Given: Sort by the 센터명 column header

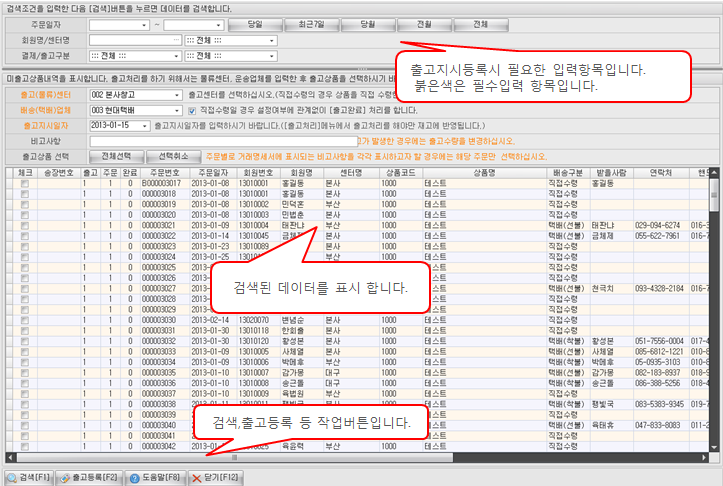Looking at the screenshot, I should click(351, 173).
